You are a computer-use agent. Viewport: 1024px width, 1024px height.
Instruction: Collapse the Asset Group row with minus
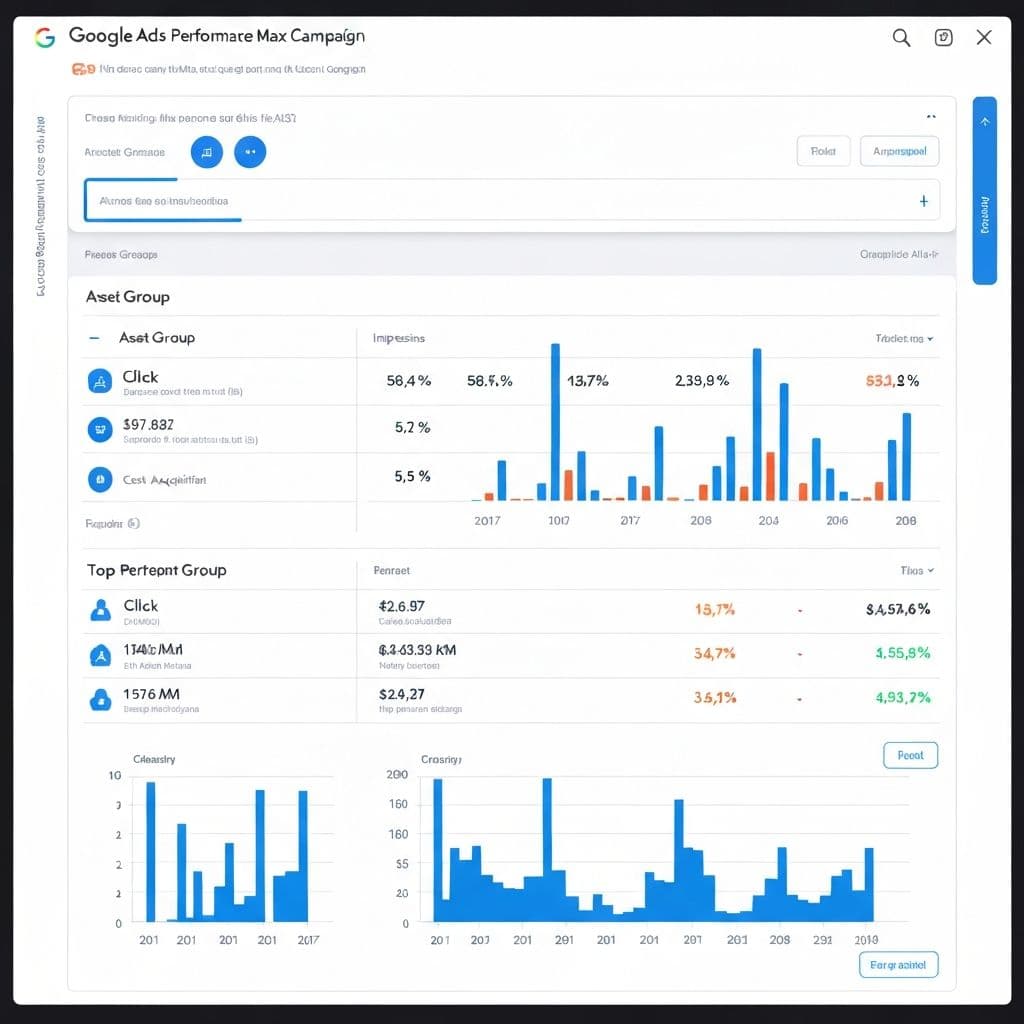(94, 338)
